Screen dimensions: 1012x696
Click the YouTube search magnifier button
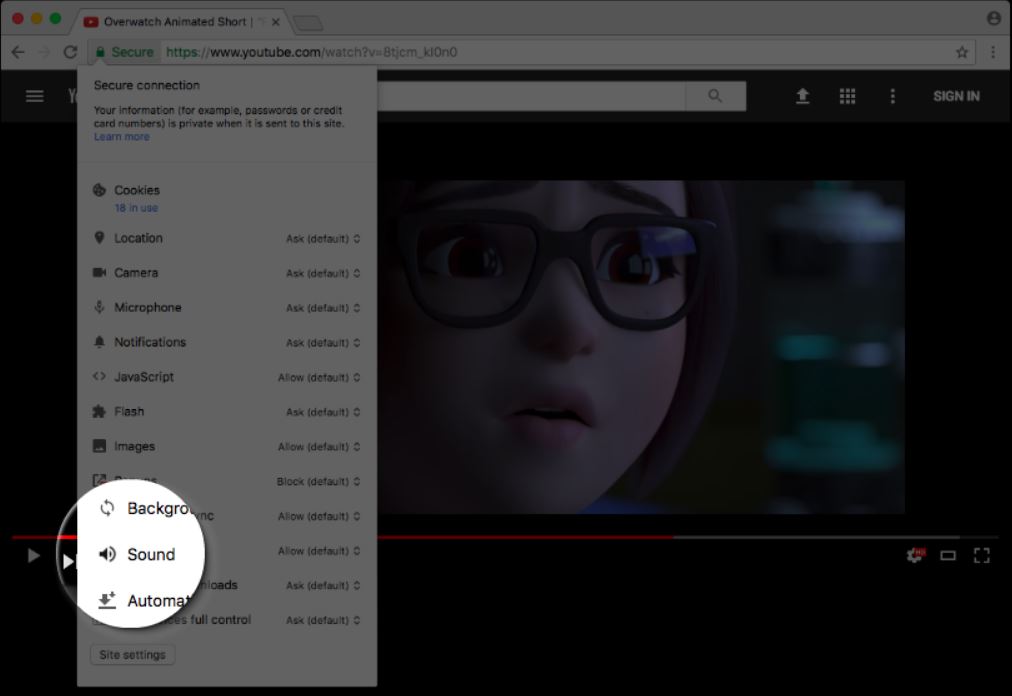(x=714, y=96)
